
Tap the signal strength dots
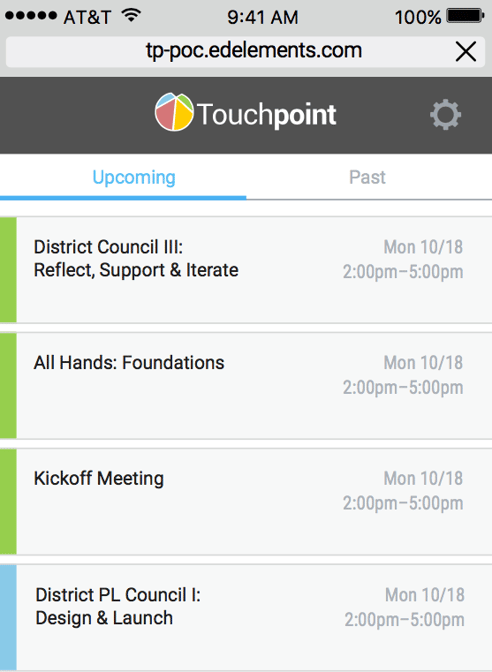tap(31, 16)
